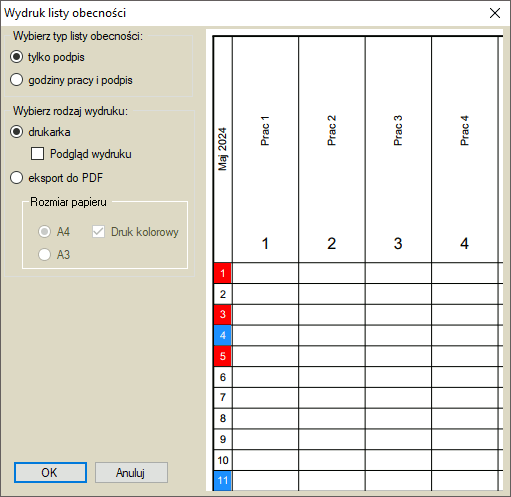Click the 'Maj 2024' header cell
Viewport: 511px width, 497px height.
pos(223,149)
